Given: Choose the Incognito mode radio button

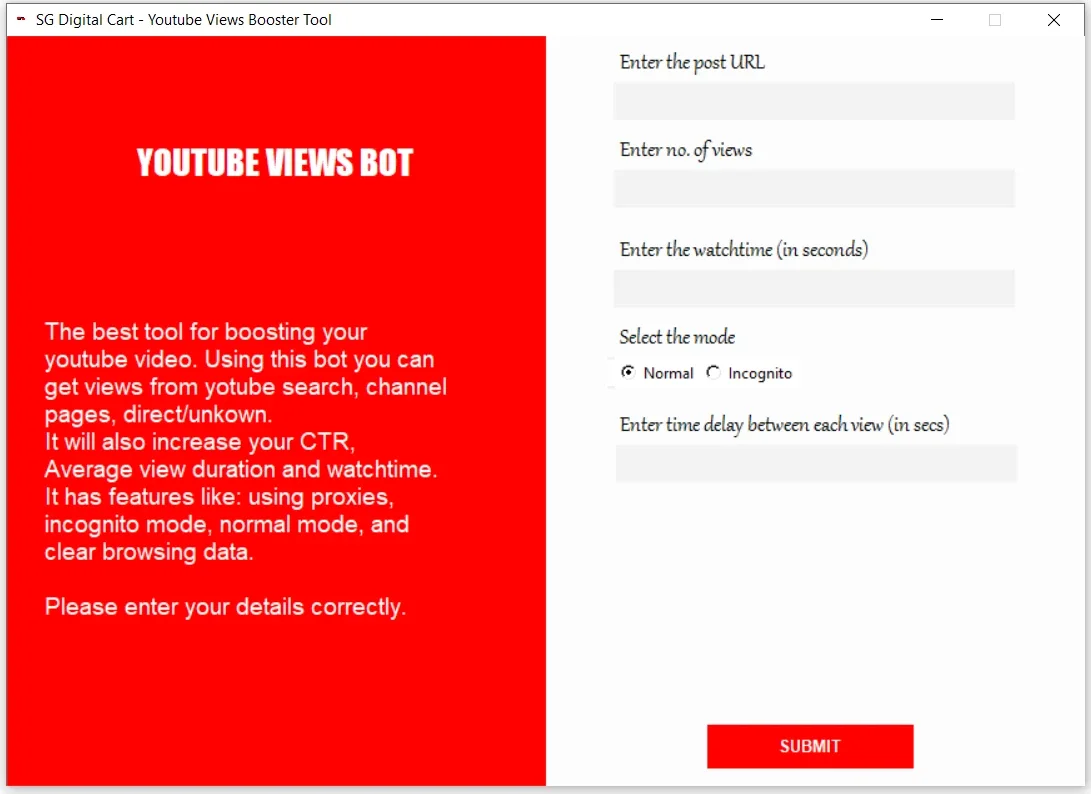Looking at the screenshot, I should 713,372.
